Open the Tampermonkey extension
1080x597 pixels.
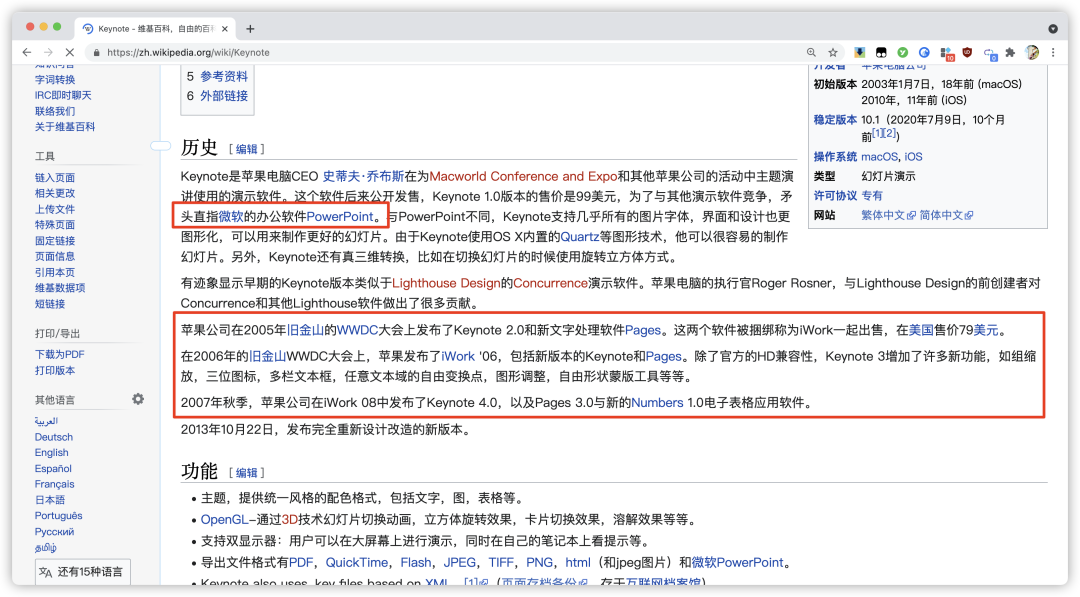tap(881, 52)
